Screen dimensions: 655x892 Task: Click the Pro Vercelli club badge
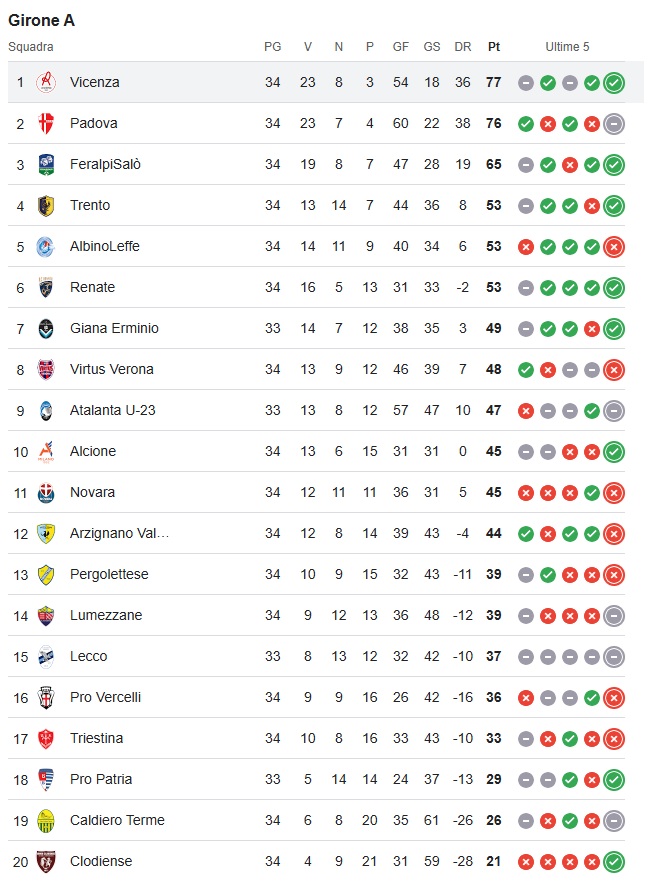click(x=46, y=697)
